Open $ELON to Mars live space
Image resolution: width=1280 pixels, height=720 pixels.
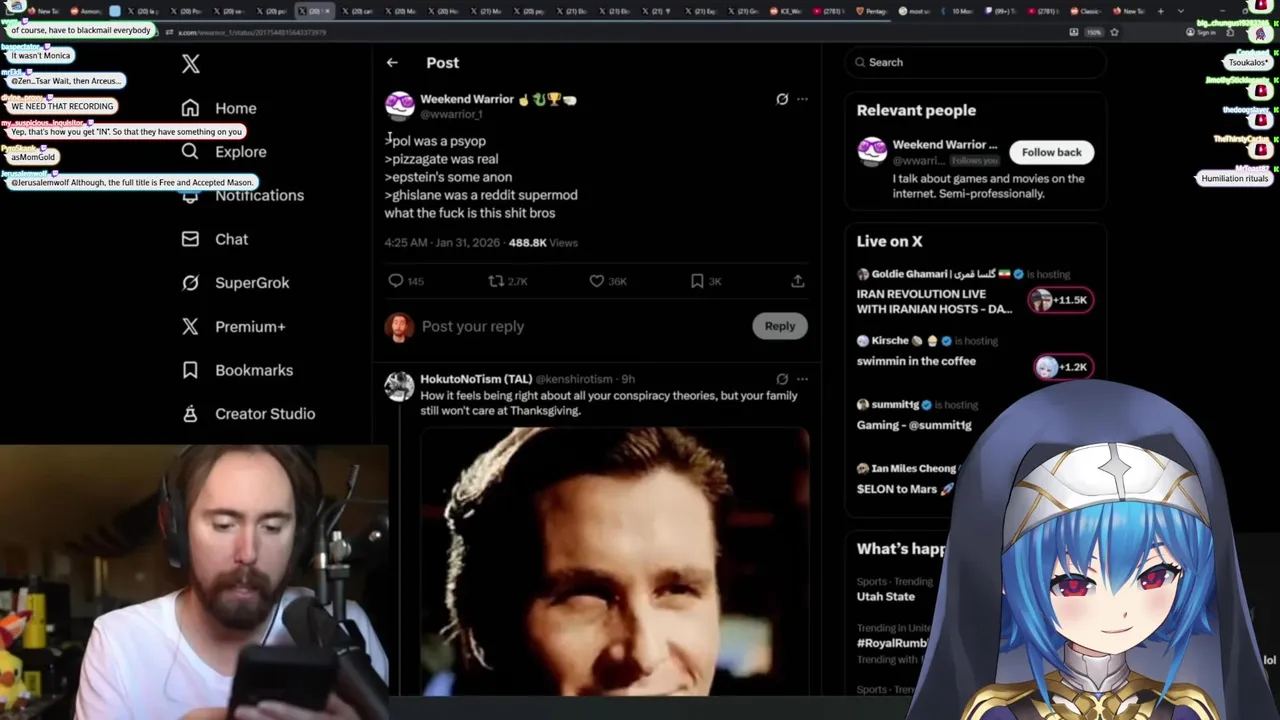[x=905, y=489]
